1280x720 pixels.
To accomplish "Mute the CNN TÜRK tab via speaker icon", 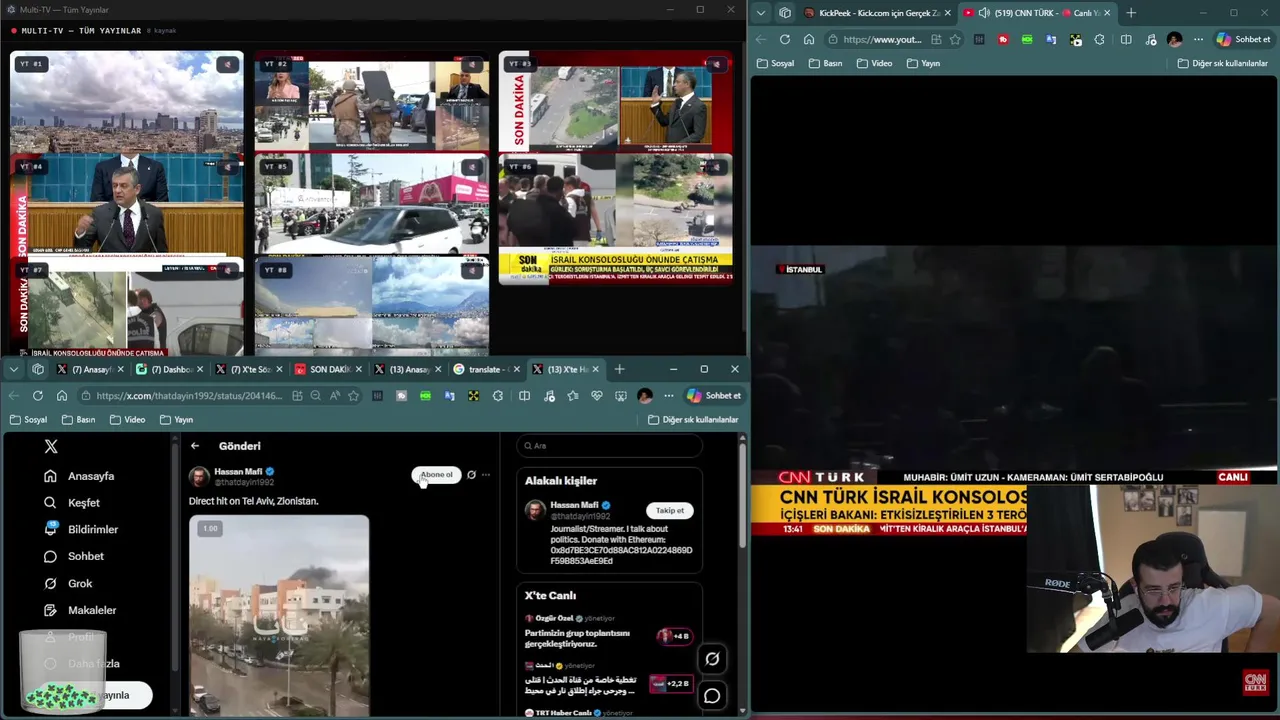I will click(x=984, y=13).
